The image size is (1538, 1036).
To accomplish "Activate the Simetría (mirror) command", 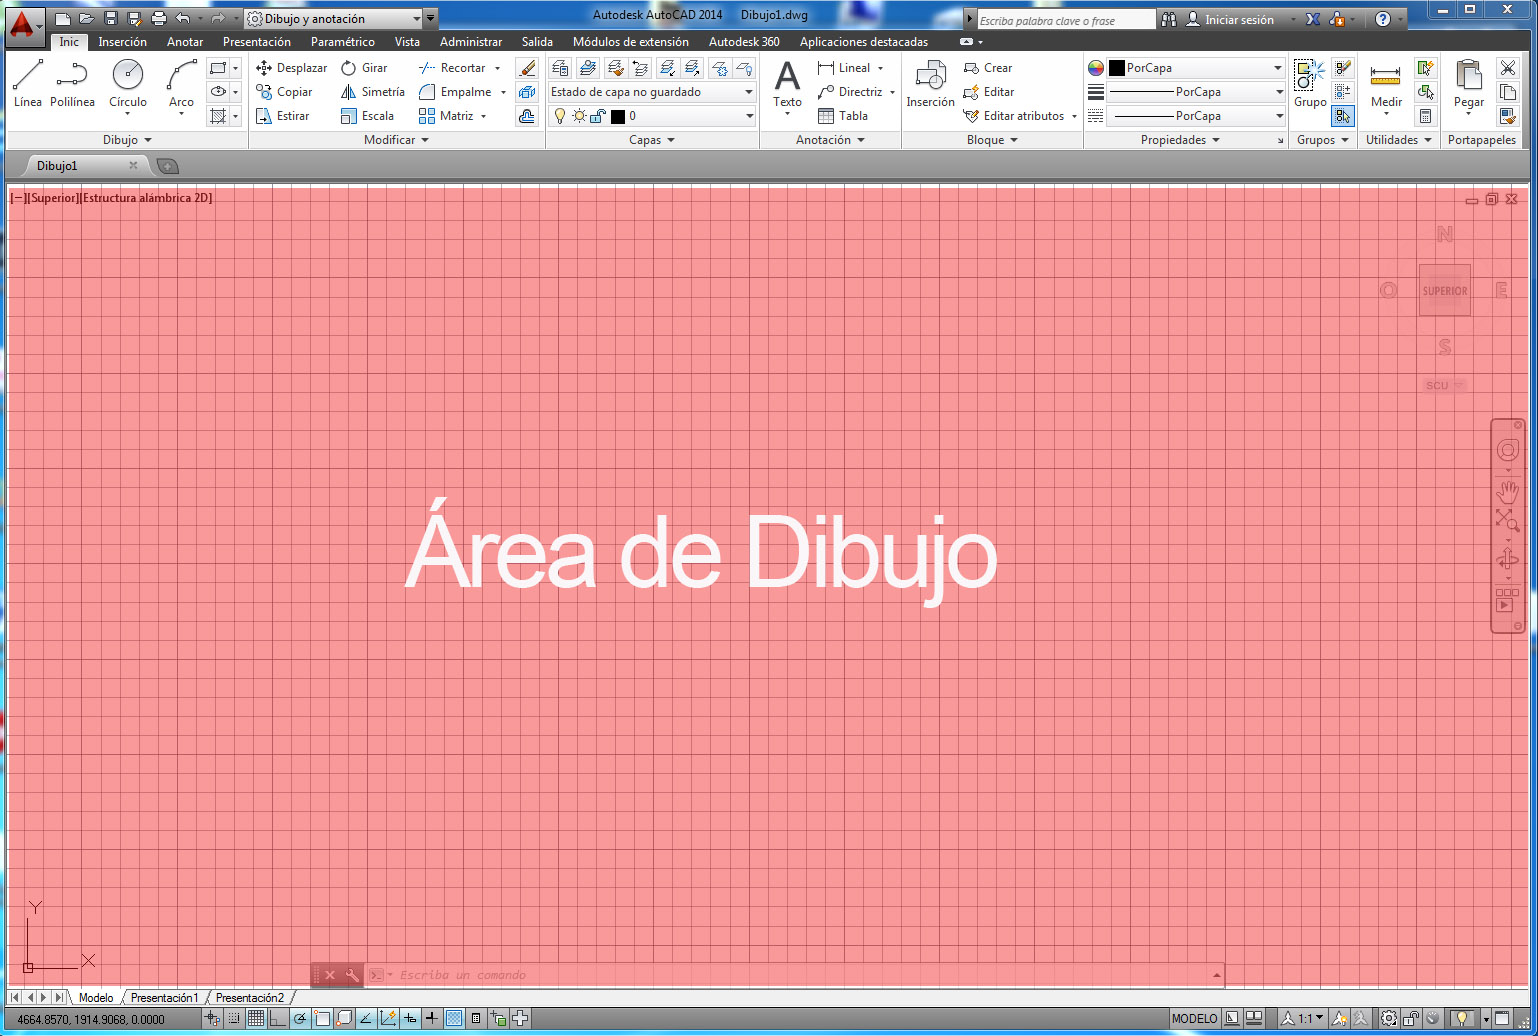I will tap(372, 92).
